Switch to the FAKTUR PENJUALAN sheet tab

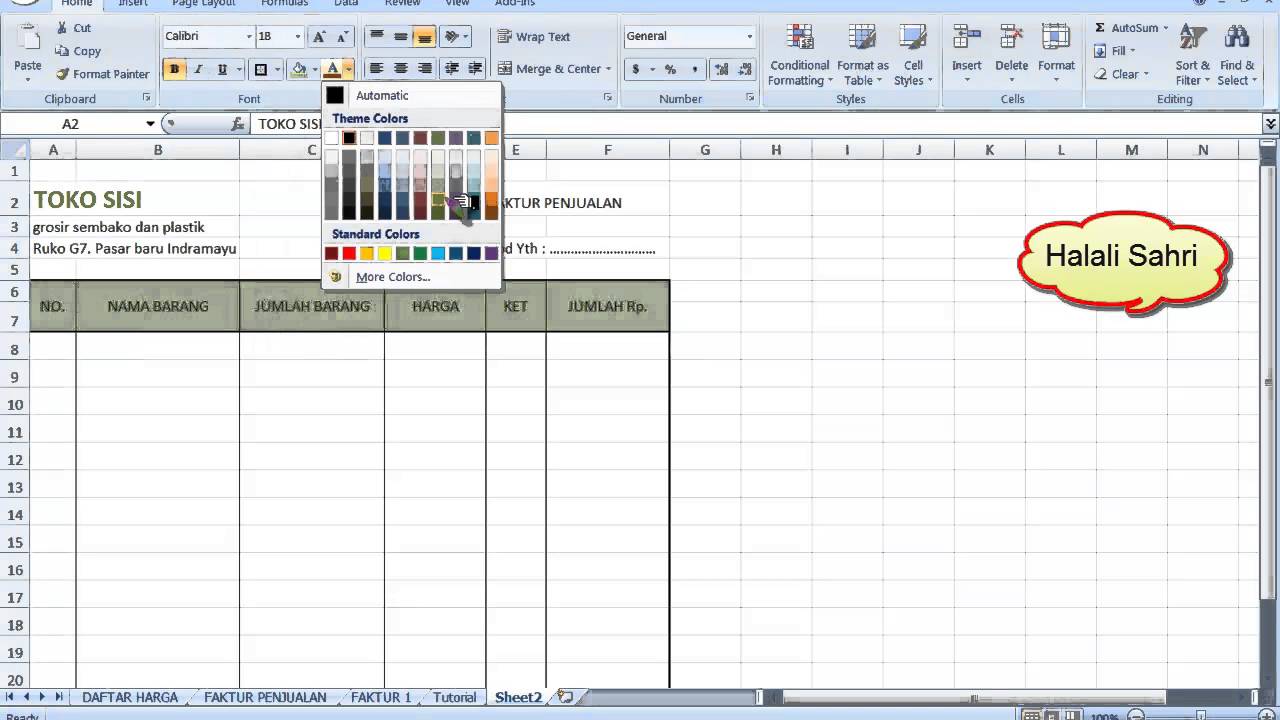pos(264,697)
